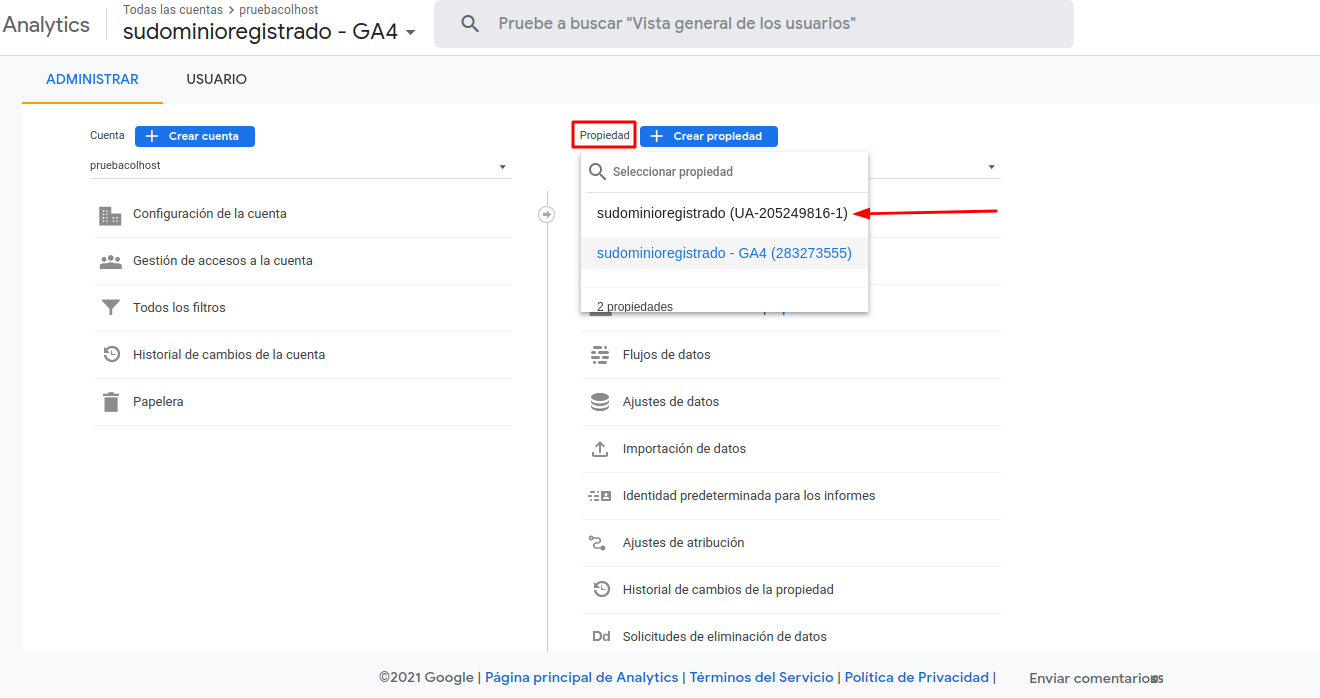Expand the sudominioregistrado - GA4 header selector
Image resolution: width=1320 pixels, height=698 pixels.
coord(269,32)
